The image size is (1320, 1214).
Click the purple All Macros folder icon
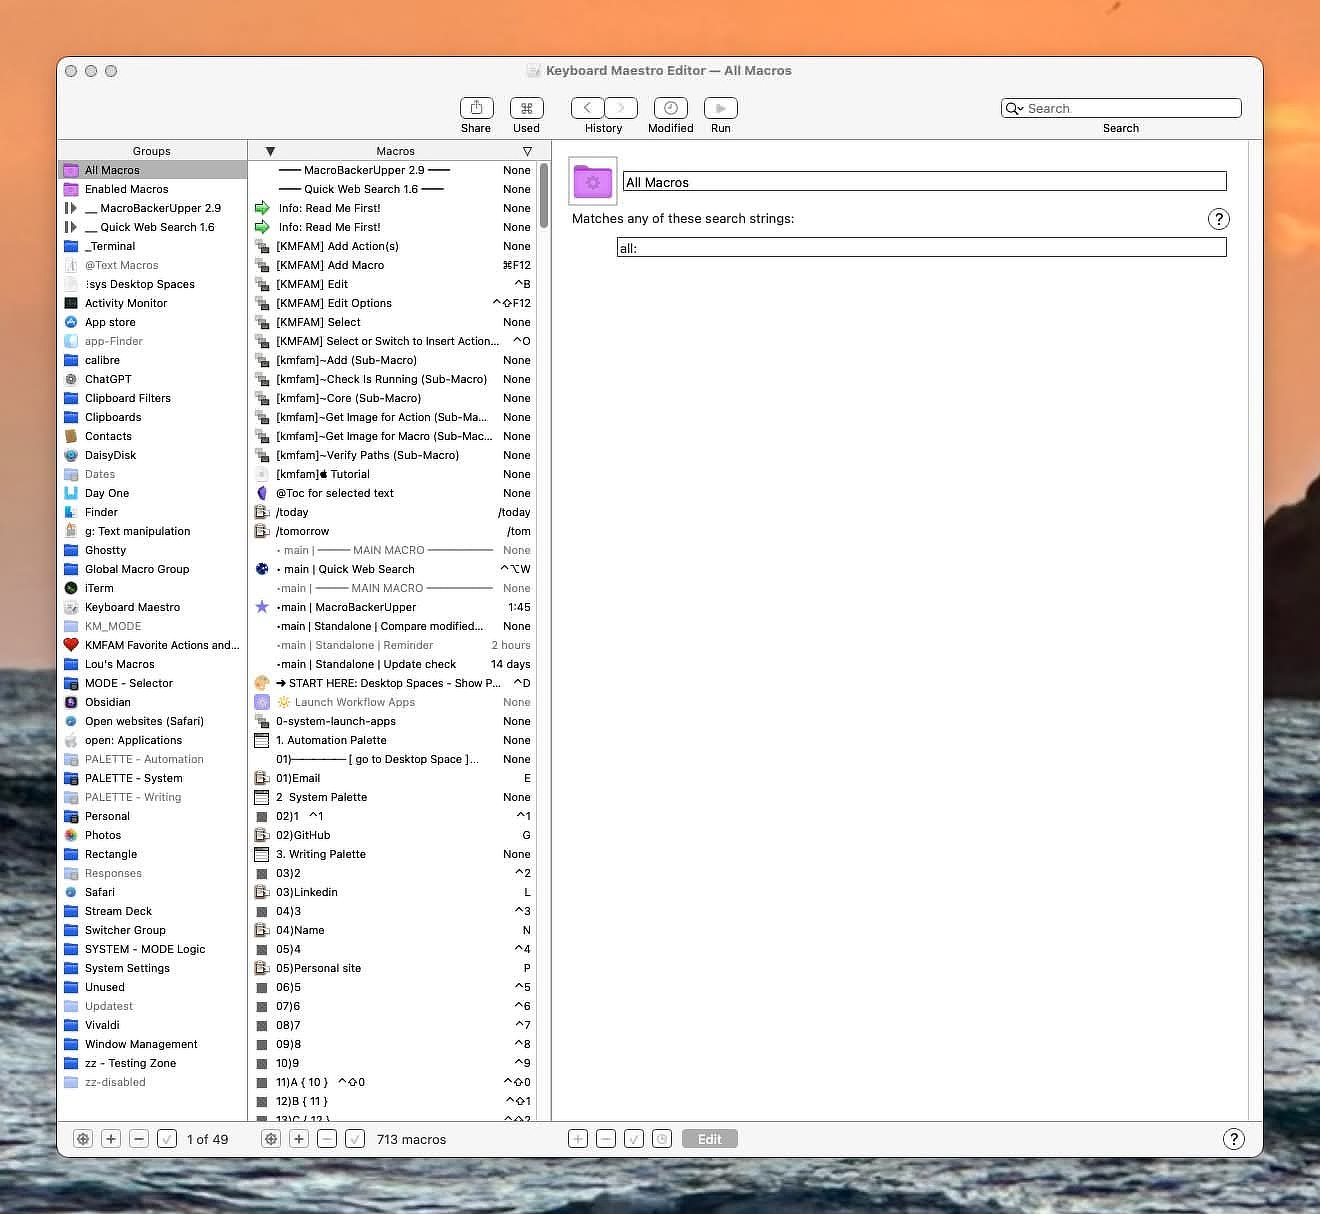593,181
